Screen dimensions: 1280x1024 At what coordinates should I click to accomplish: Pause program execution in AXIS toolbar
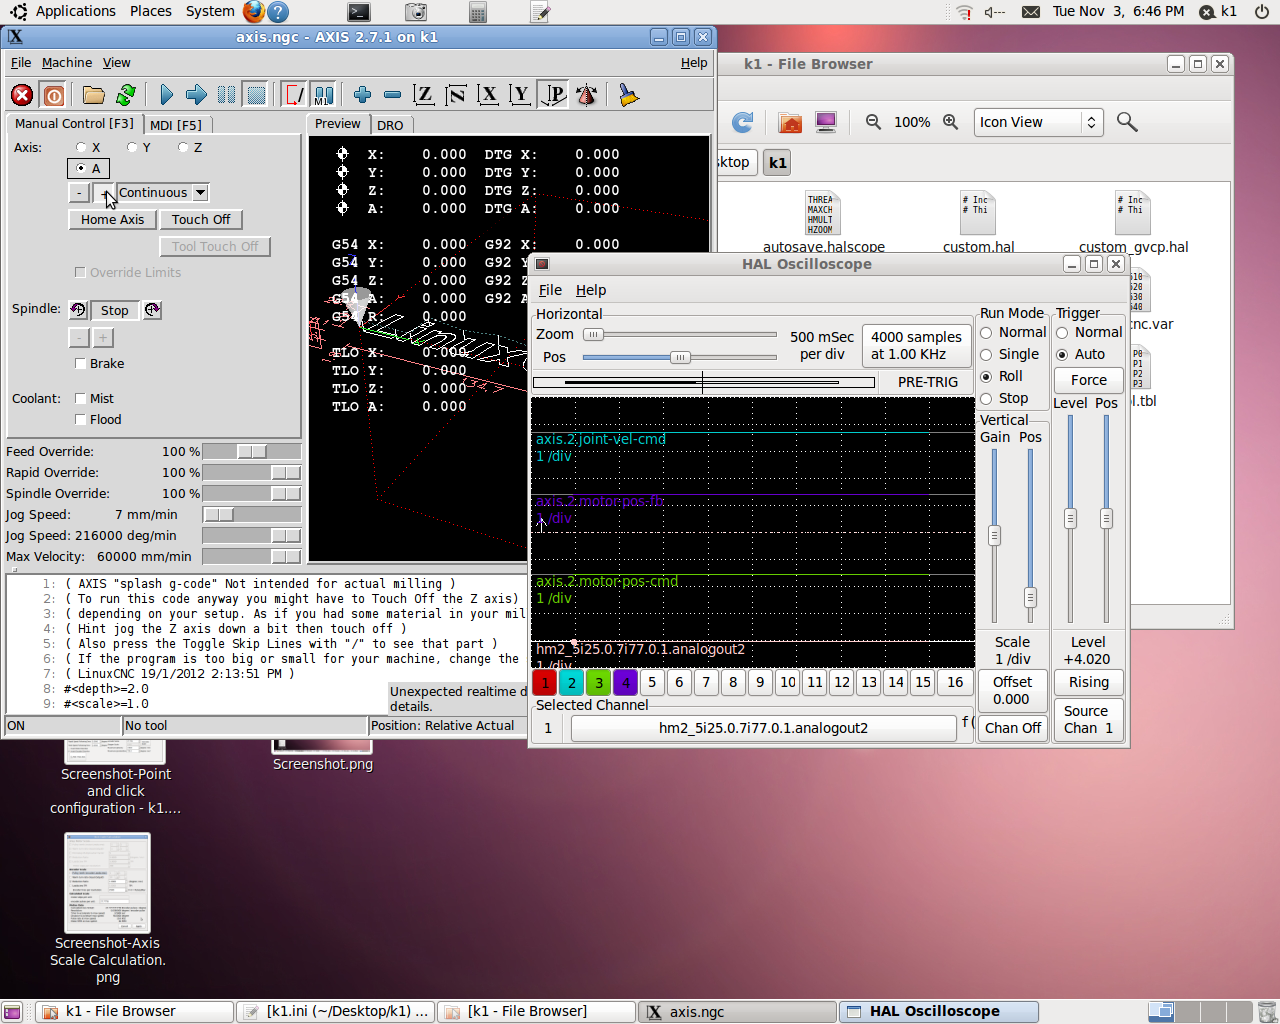(227, 95)
